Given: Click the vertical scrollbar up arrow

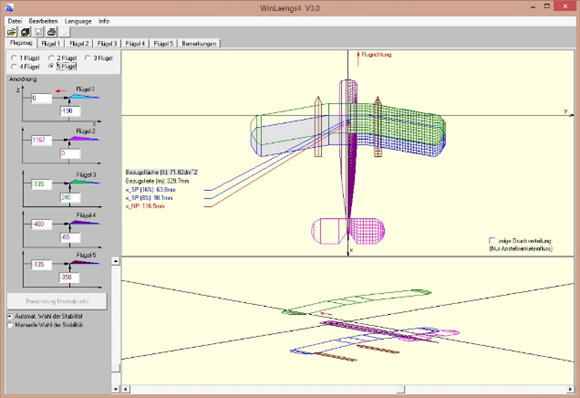Looking at the screenshot, I should pyautogui.click(x=115, y=261).
